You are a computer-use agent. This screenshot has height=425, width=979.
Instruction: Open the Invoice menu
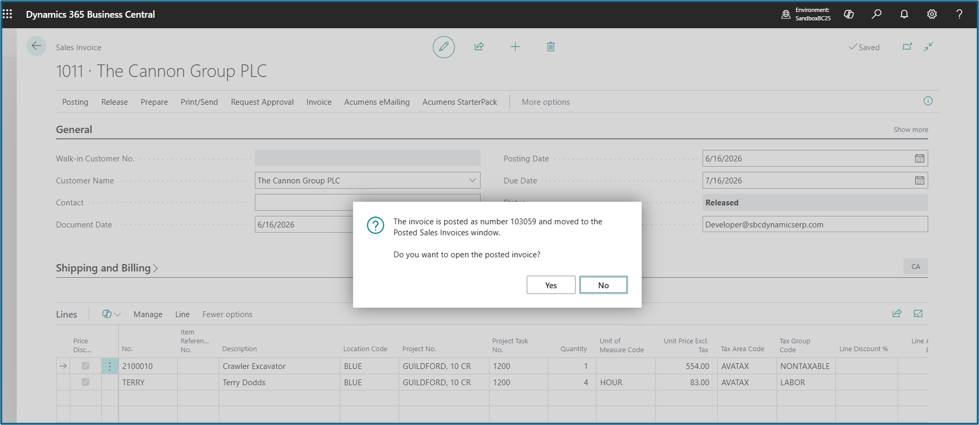click(319, 102)
